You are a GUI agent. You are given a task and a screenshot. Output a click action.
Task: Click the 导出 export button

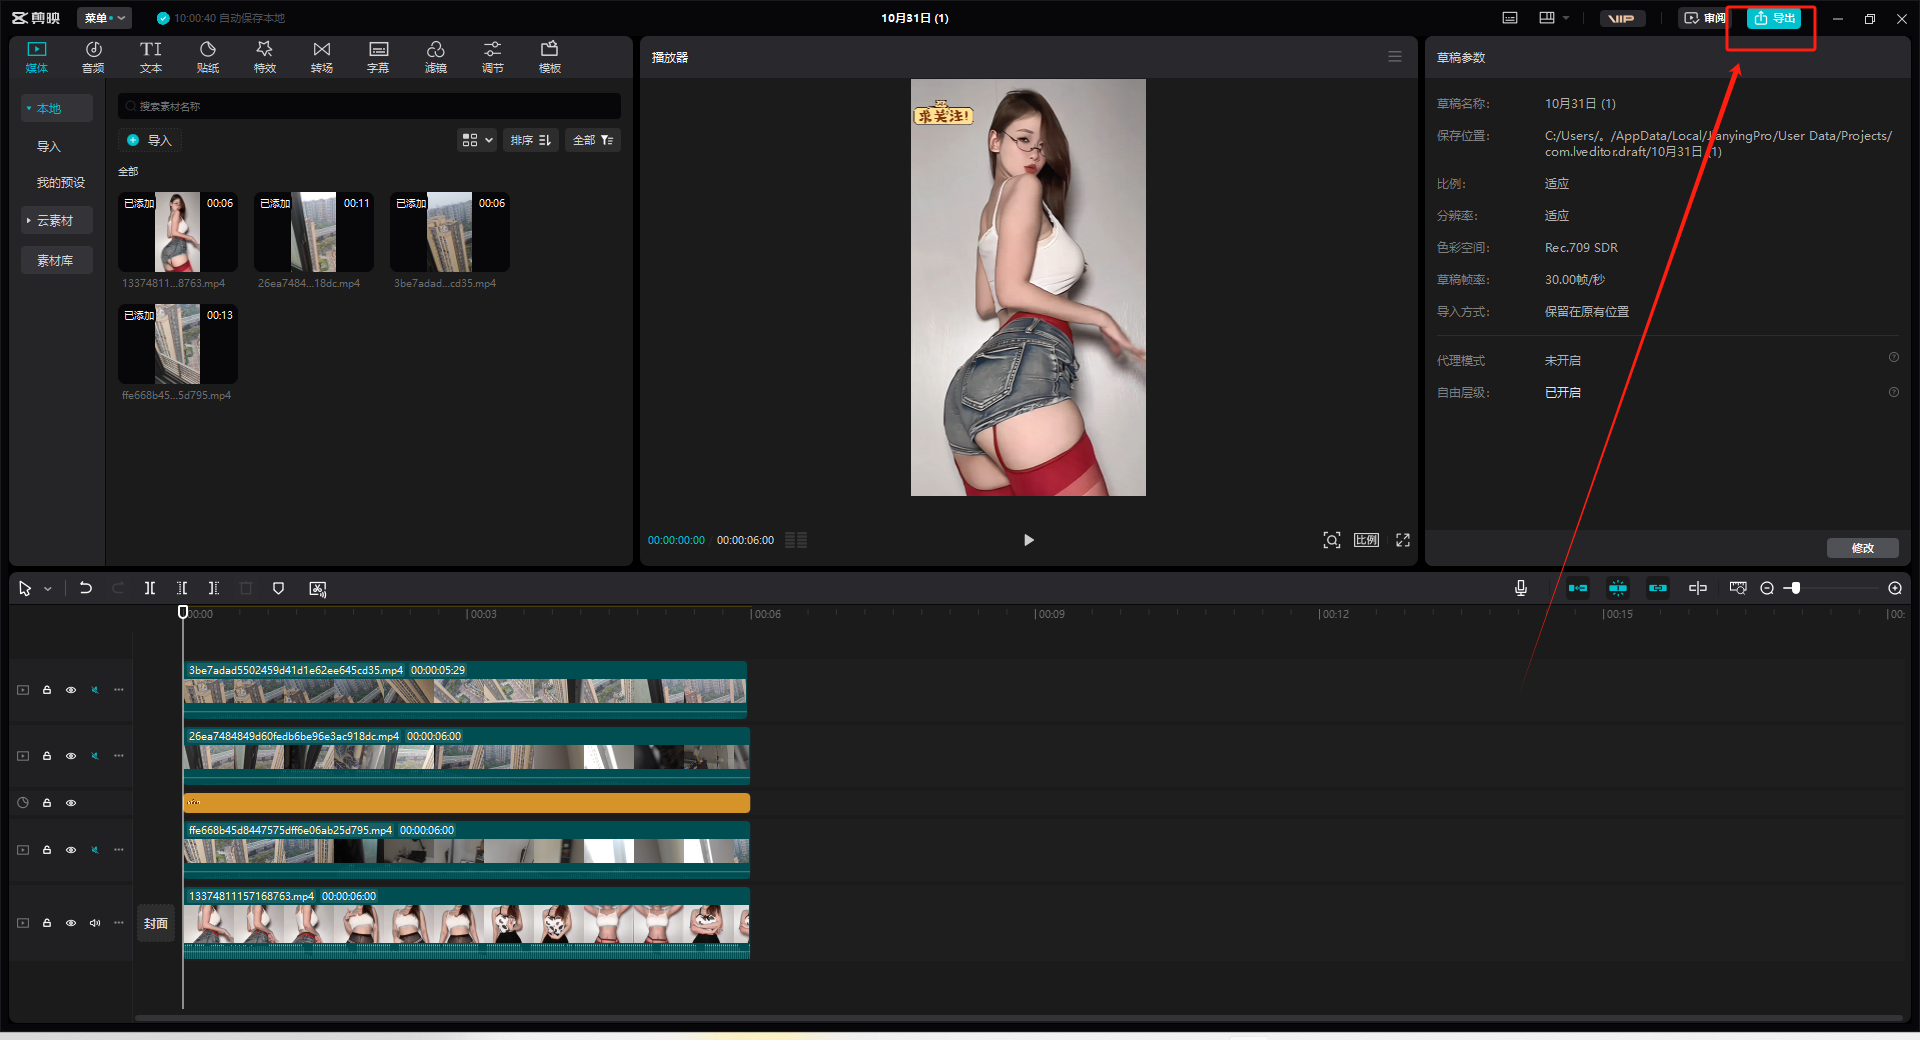pos(1774,18)
